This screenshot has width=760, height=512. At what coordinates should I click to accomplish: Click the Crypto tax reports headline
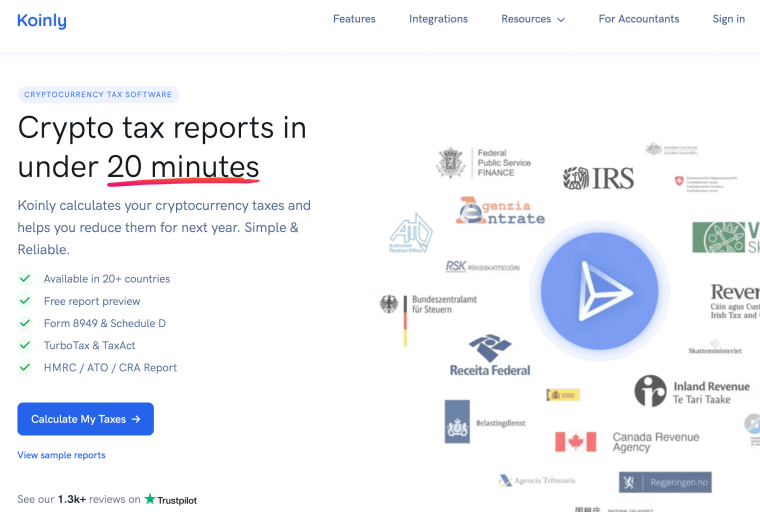(162, 147)
